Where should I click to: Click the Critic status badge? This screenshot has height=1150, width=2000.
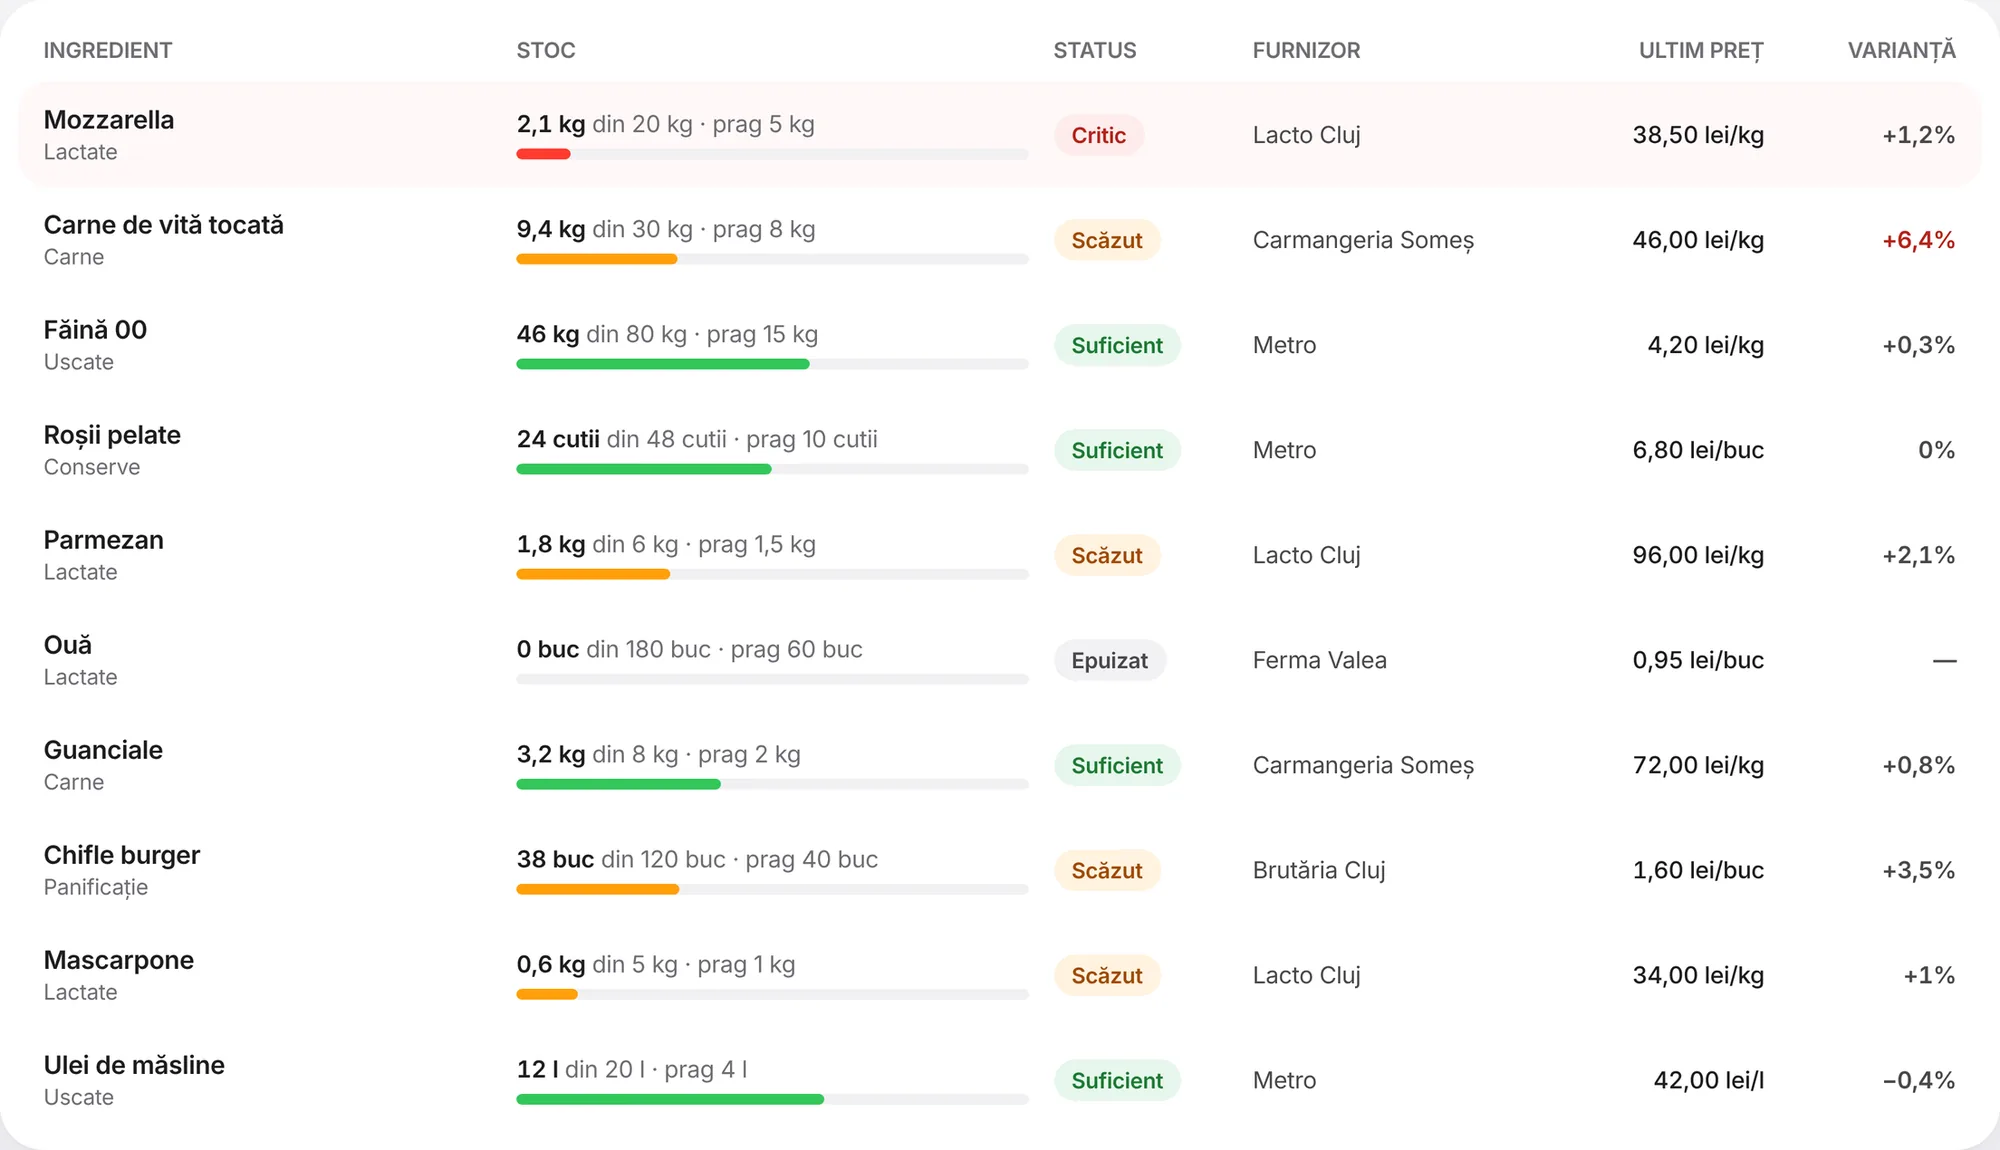[x=1098, y=135]
